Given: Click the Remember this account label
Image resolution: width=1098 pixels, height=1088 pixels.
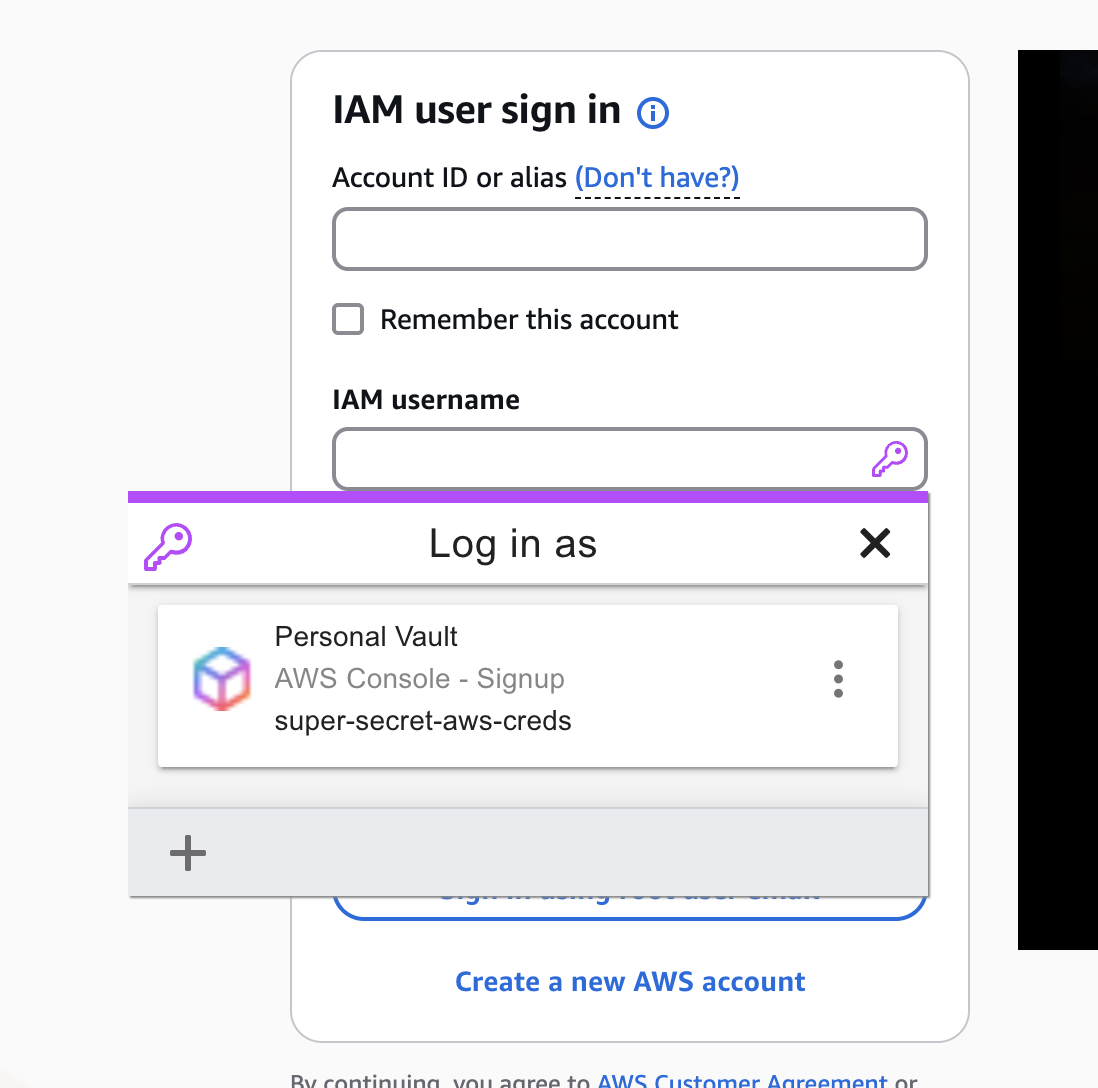Looking at the screenshot, I should pyautogui.click(x=529, y=320).
